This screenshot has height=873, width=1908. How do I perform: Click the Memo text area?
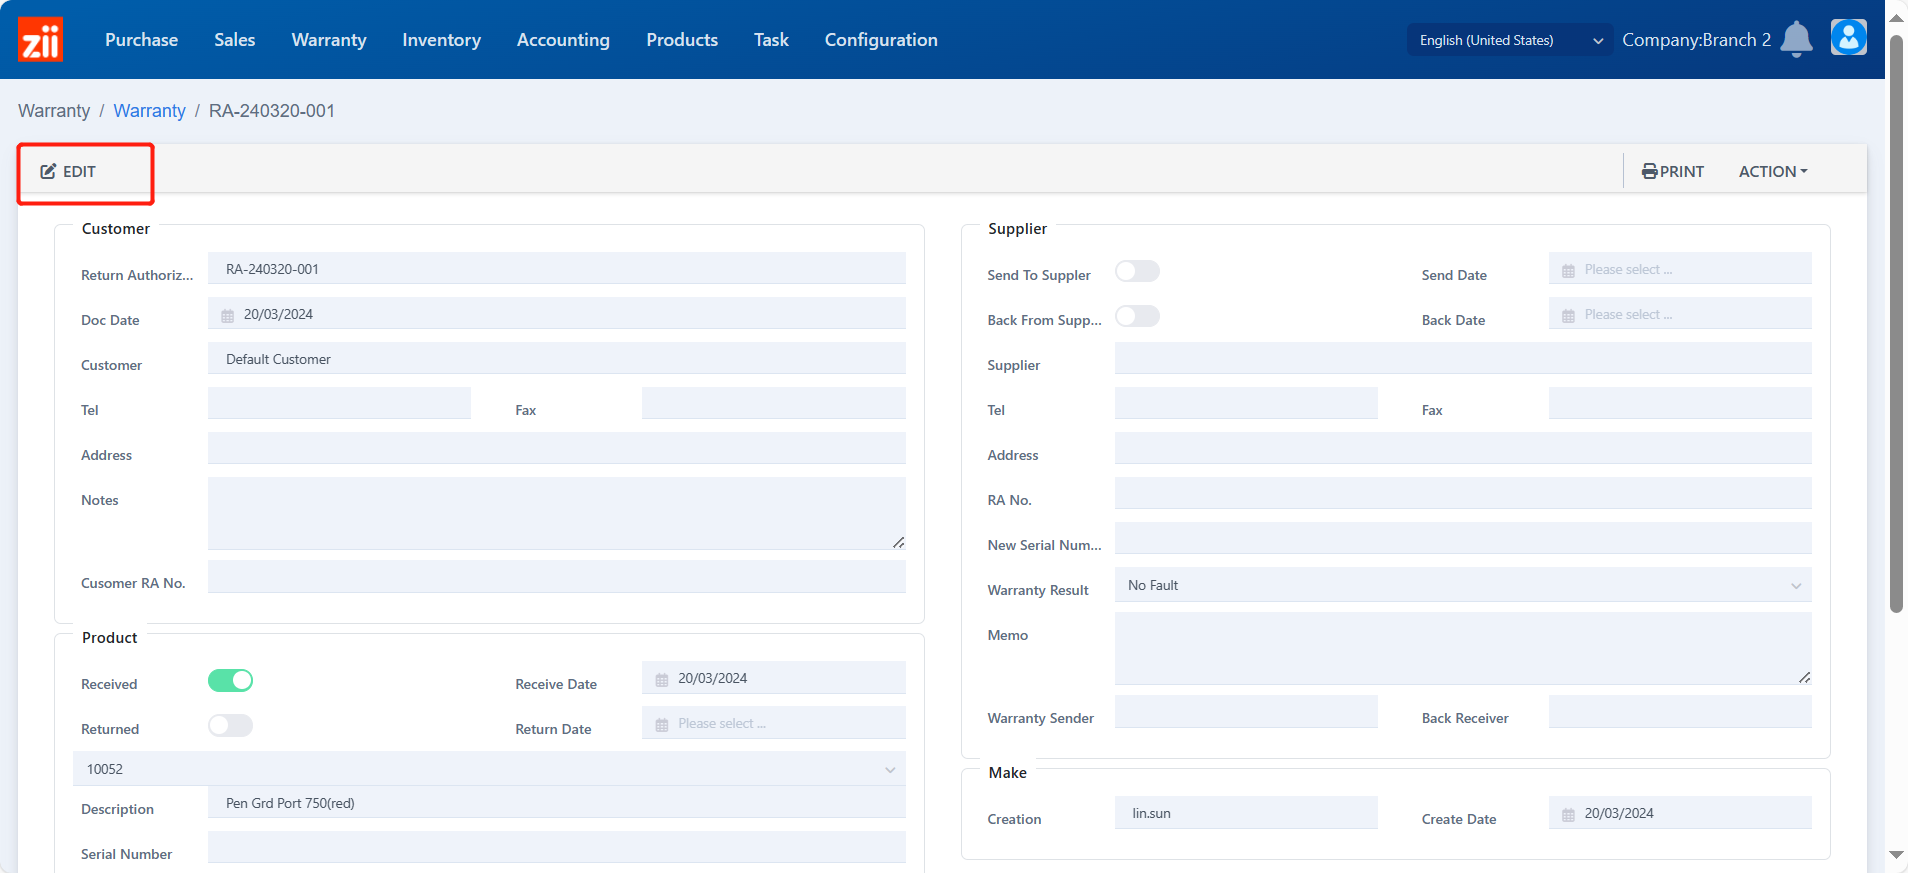[x=1463, y=648]
